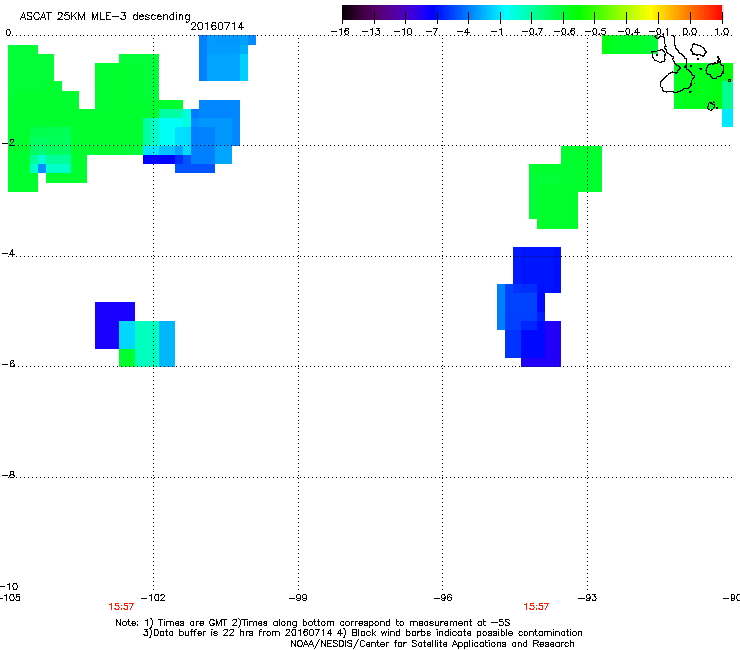Click the -0.4 colorbar label

[x=629, y=32]
